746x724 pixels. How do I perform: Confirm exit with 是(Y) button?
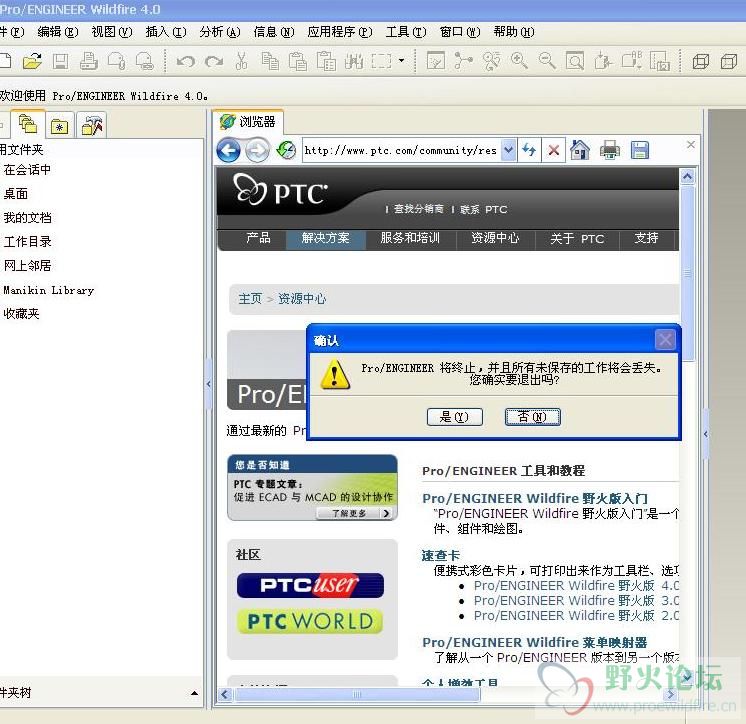(x=454, y=417)
